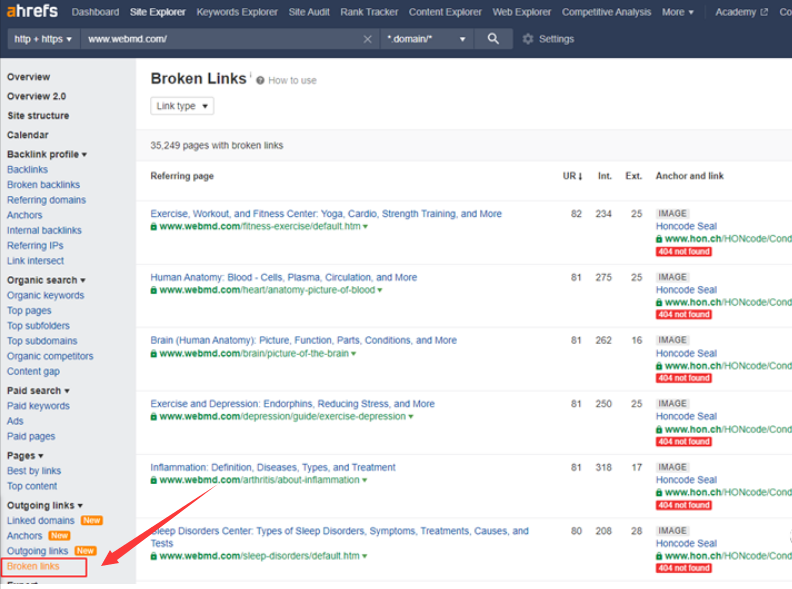Open the *.domain/* mode dropdown
792x589 pixels.
(x=427, y=39)
